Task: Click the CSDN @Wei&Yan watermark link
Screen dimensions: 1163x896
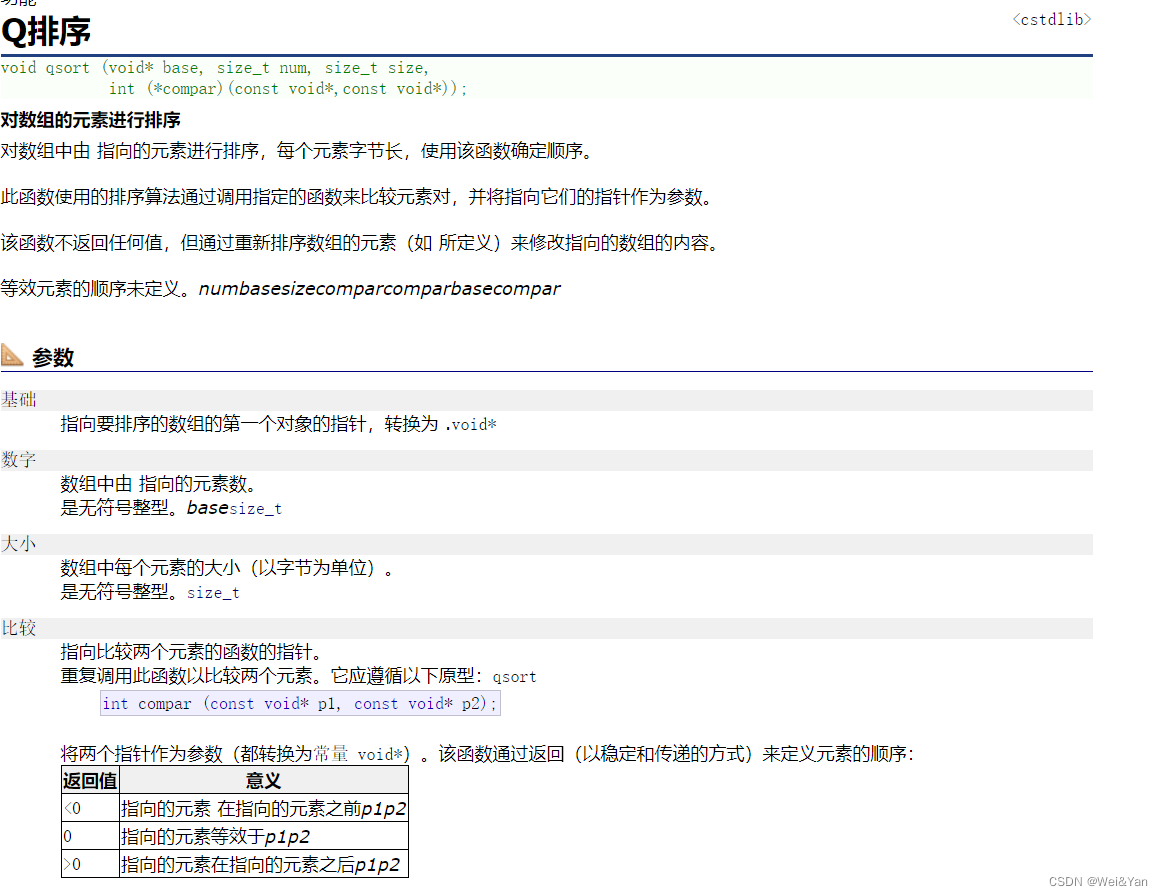Action: tap(1096, 881)
